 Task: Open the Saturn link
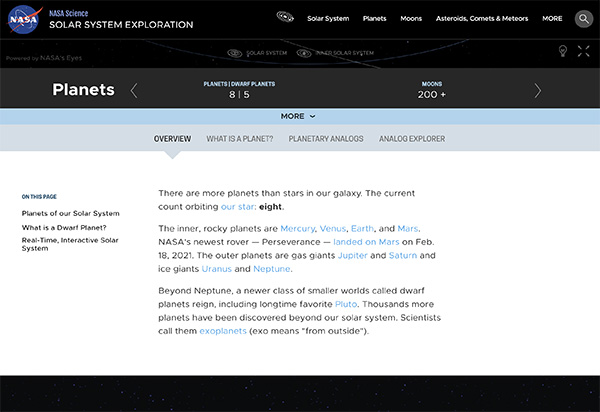pyautogui.click(x=403, y=255)
